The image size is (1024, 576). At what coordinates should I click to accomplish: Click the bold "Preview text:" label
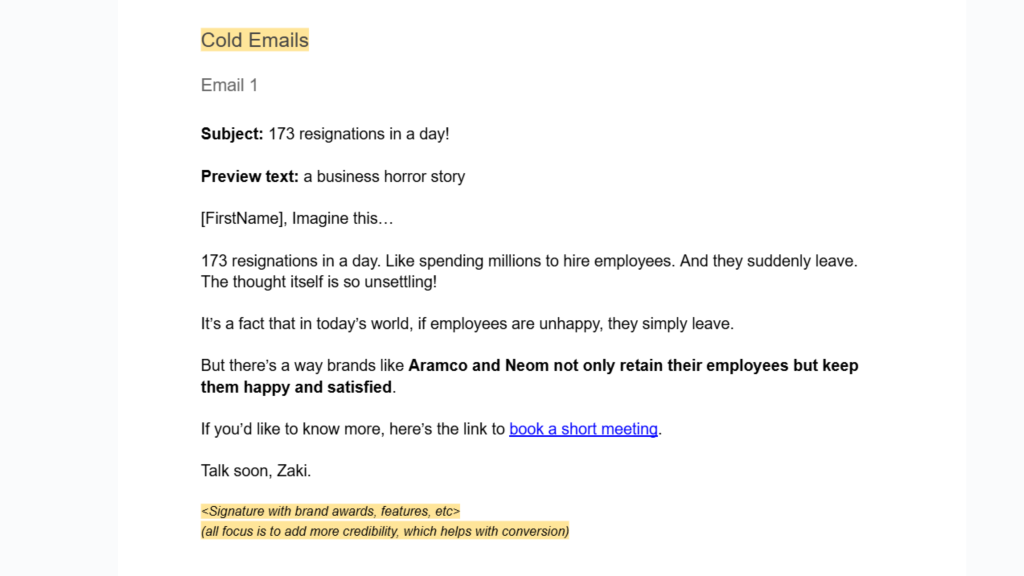(250, 176)
